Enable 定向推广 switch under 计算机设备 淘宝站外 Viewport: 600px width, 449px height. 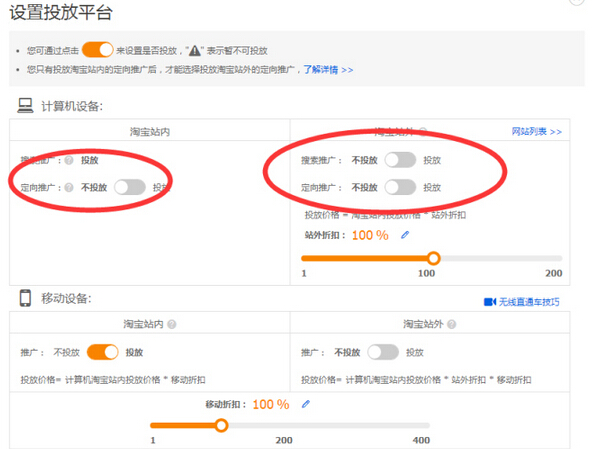[x=399, y=187]
